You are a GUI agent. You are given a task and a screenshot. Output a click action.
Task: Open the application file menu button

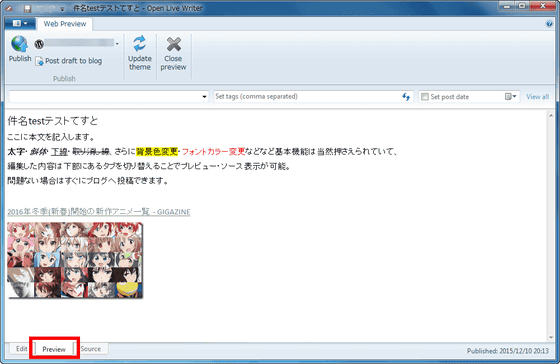tap(20, 24)
